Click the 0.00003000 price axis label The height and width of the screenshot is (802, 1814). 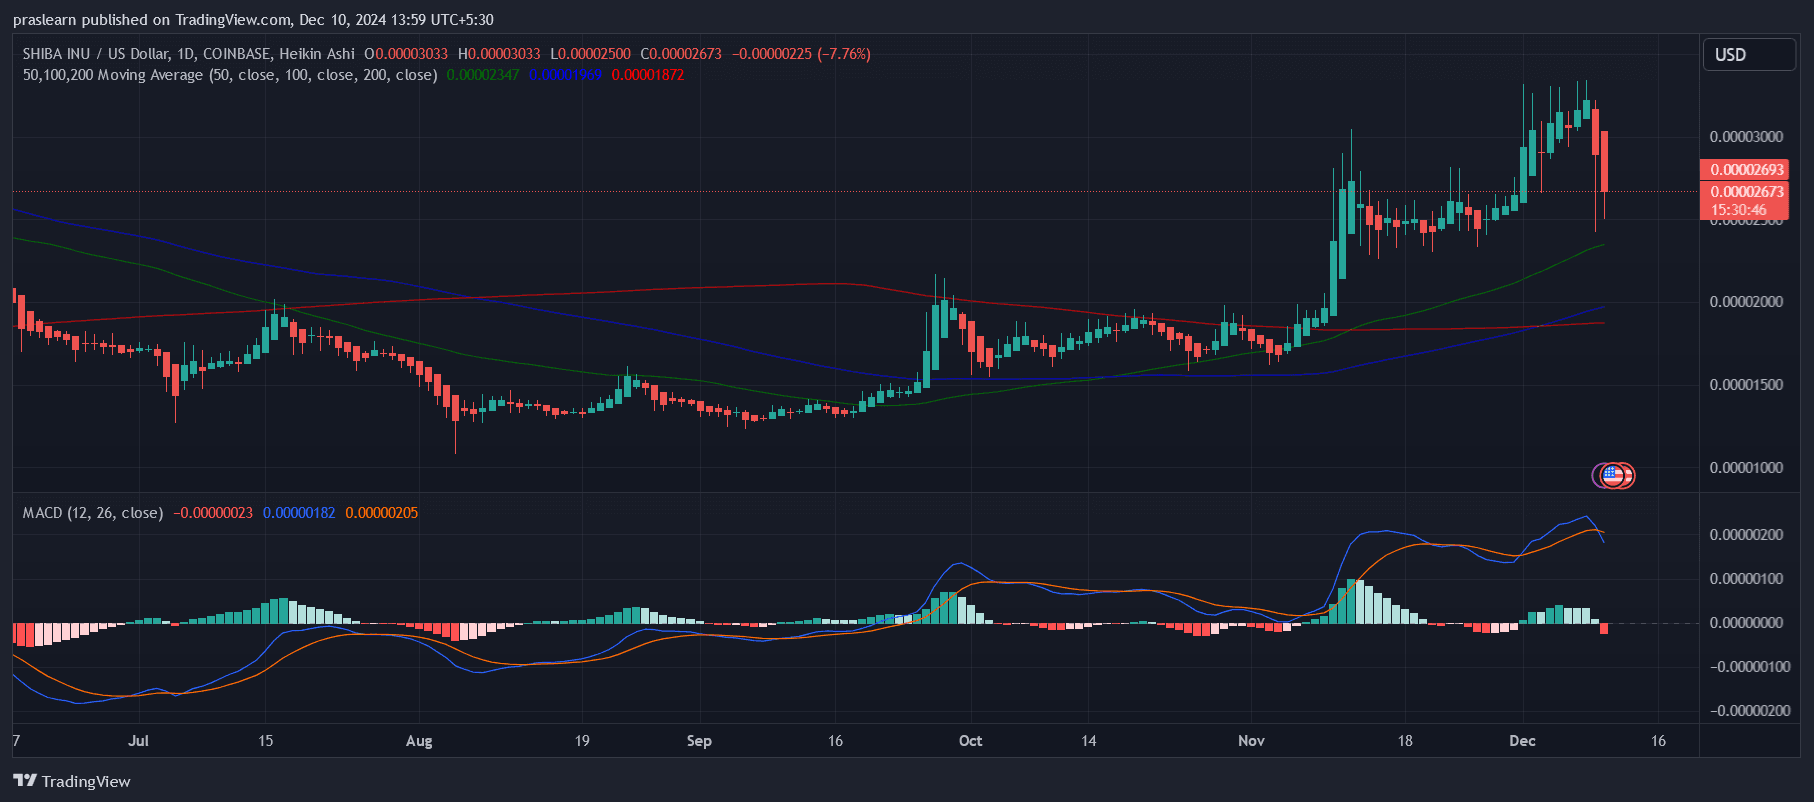click(x=1746, y=137)
